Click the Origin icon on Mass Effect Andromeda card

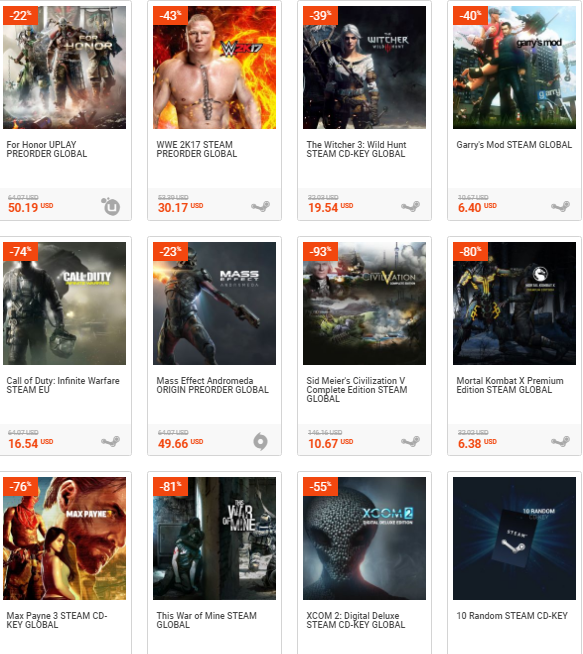(261, 442)
